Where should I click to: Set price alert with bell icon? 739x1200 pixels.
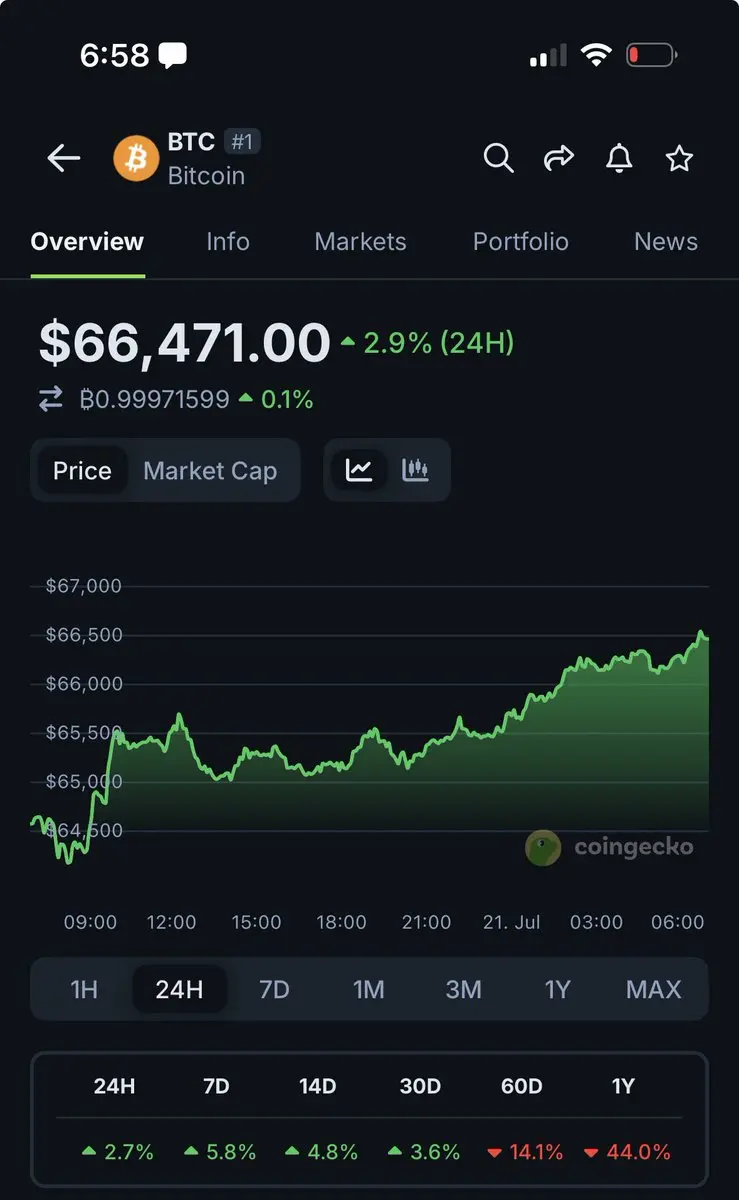coord(619,158)
